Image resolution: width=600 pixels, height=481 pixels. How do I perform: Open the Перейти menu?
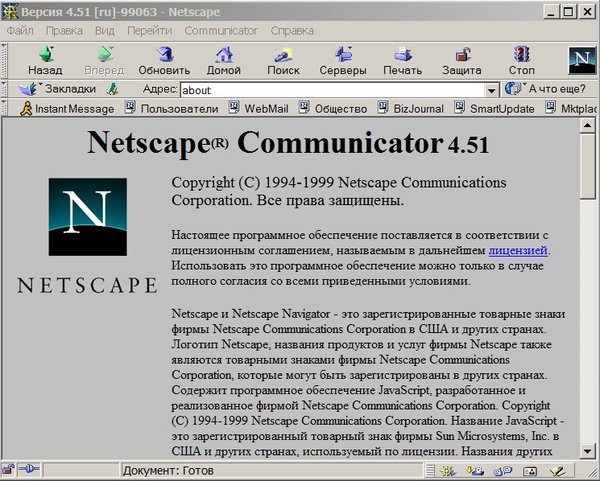tap(150, 31)
